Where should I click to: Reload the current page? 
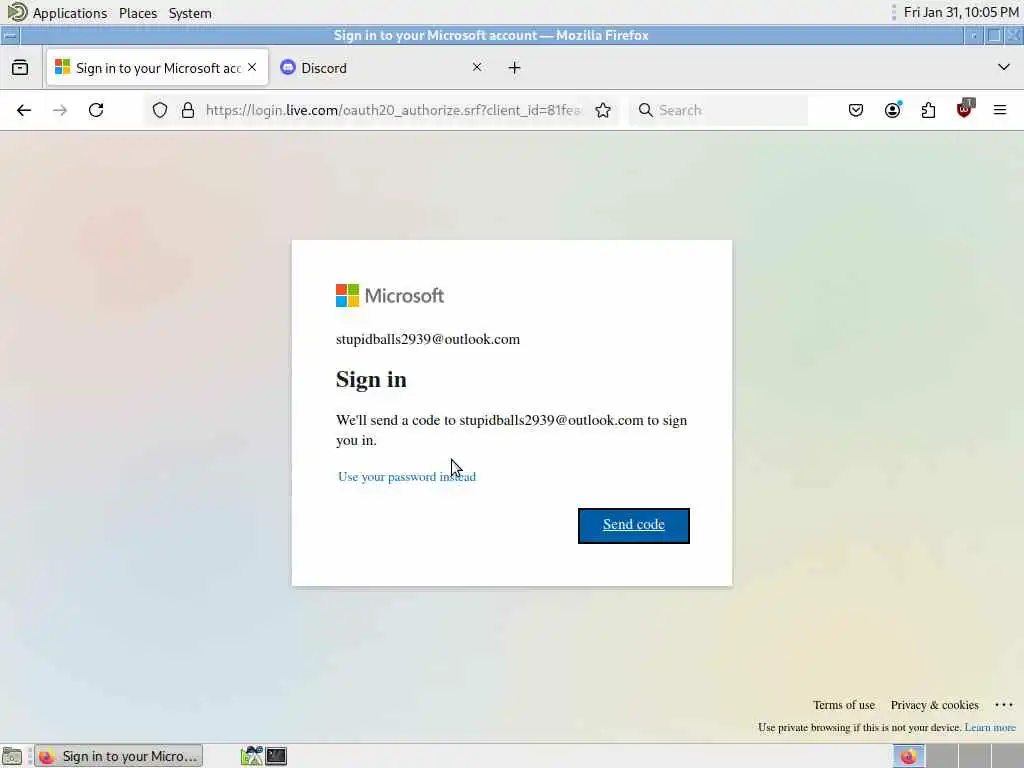tap(96, 110)
